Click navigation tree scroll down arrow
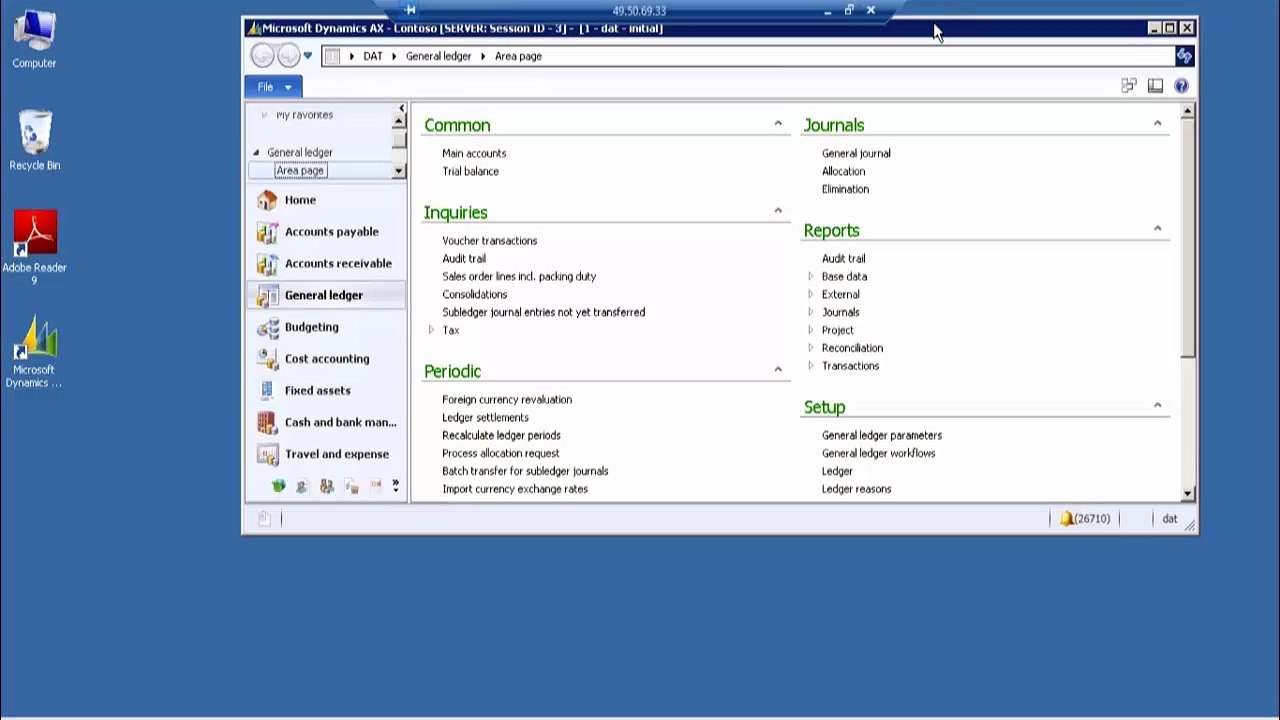Screen dimensions: 1280x720 click(x=399, y=171)
